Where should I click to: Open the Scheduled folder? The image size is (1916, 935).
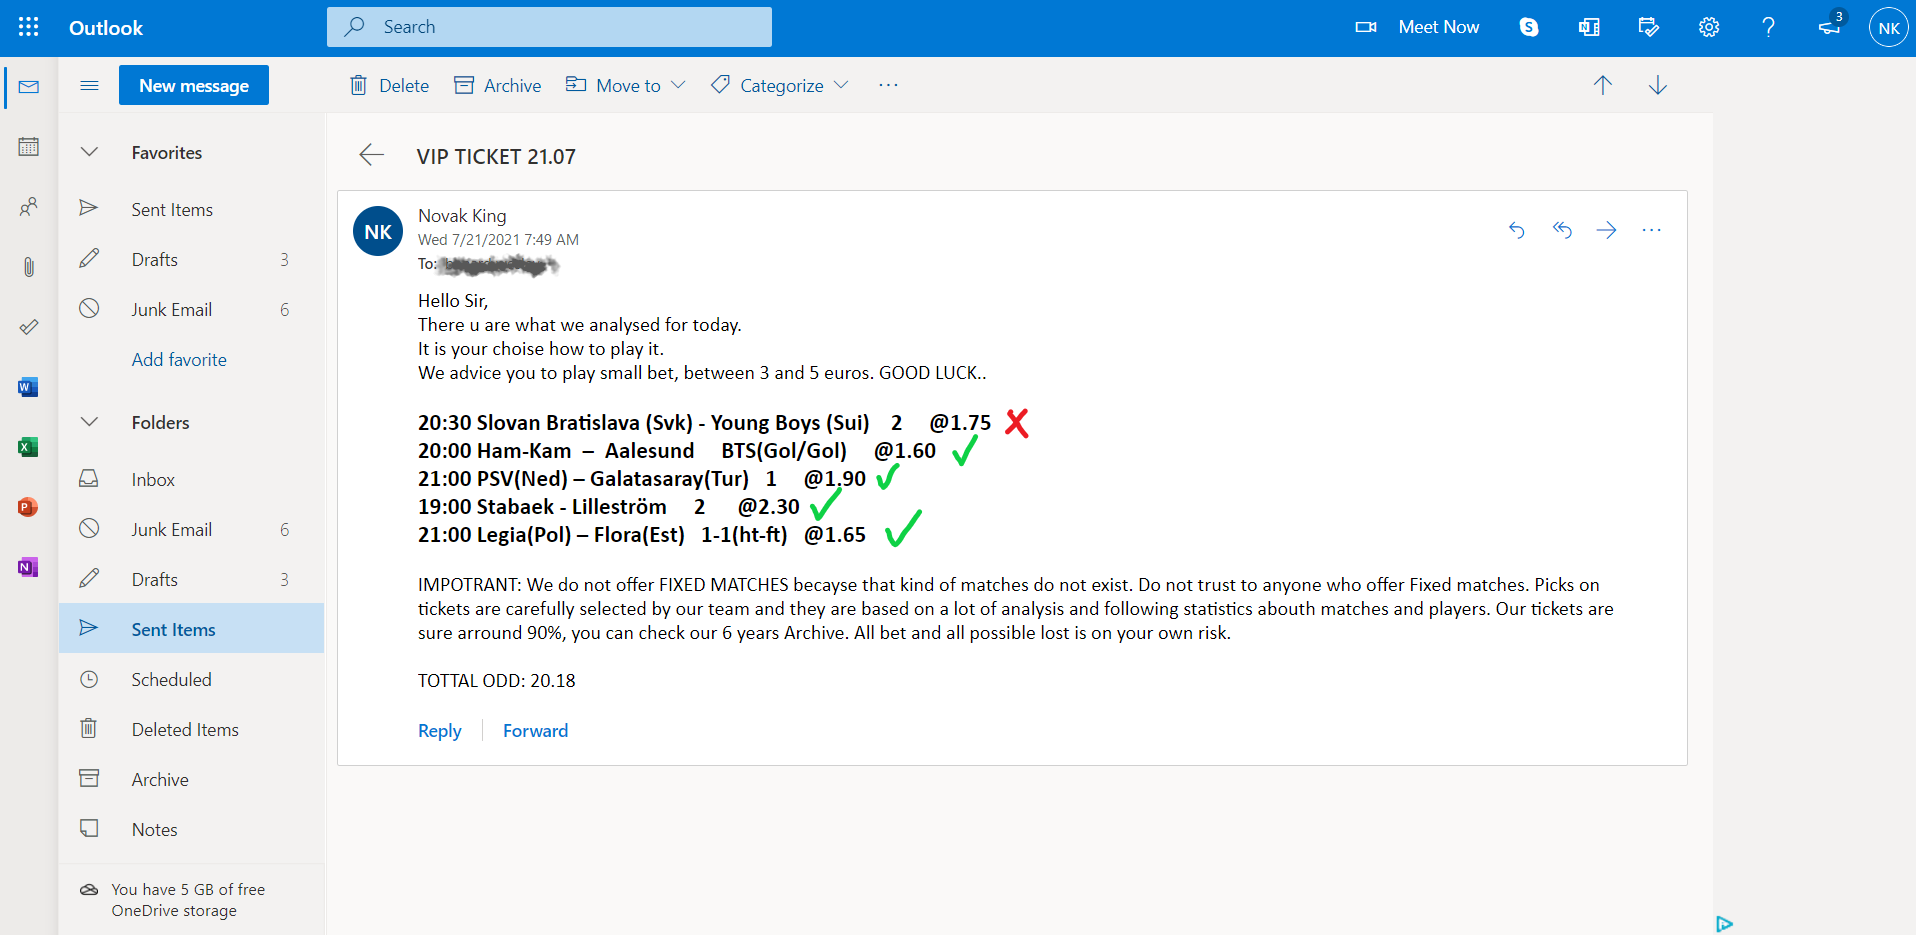191,679
